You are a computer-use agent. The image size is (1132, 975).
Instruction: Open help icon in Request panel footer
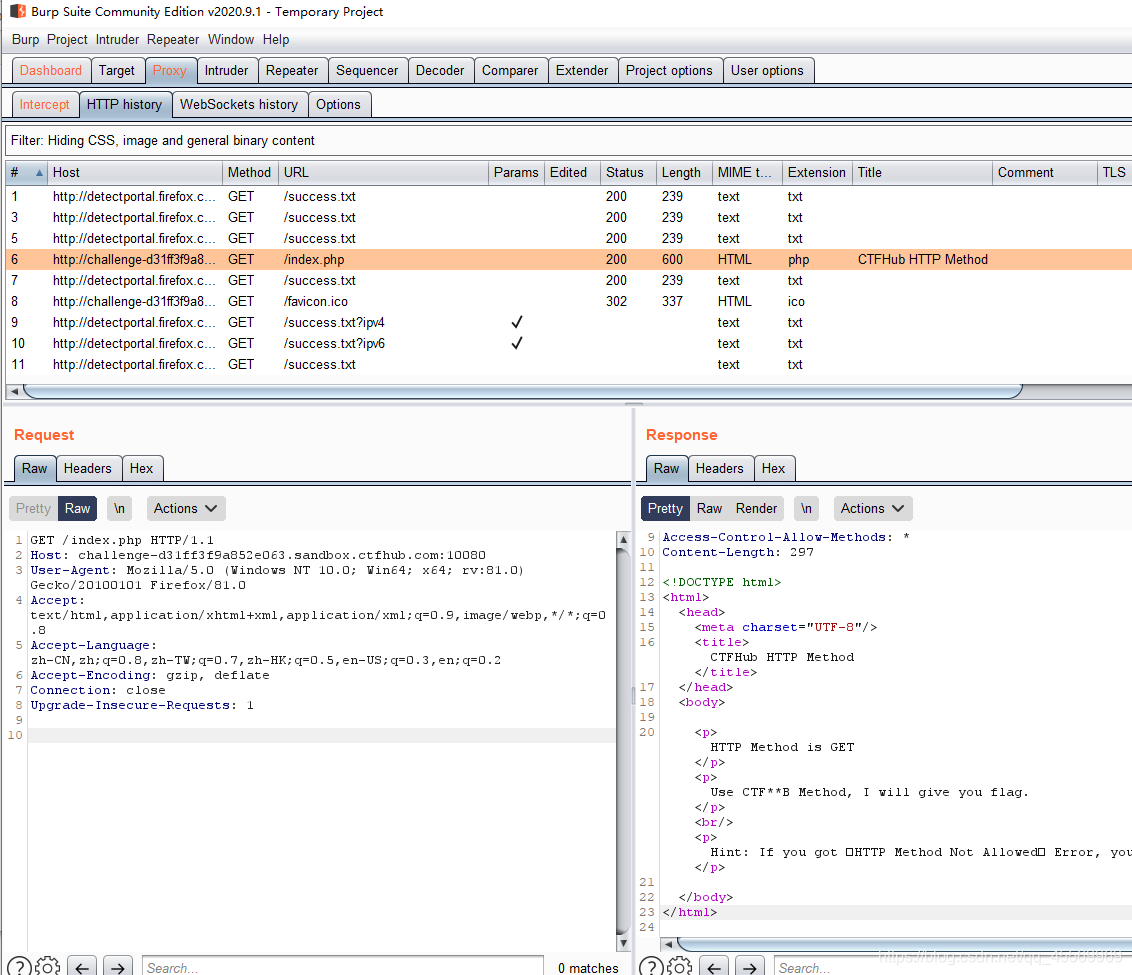tap(19, 966)
